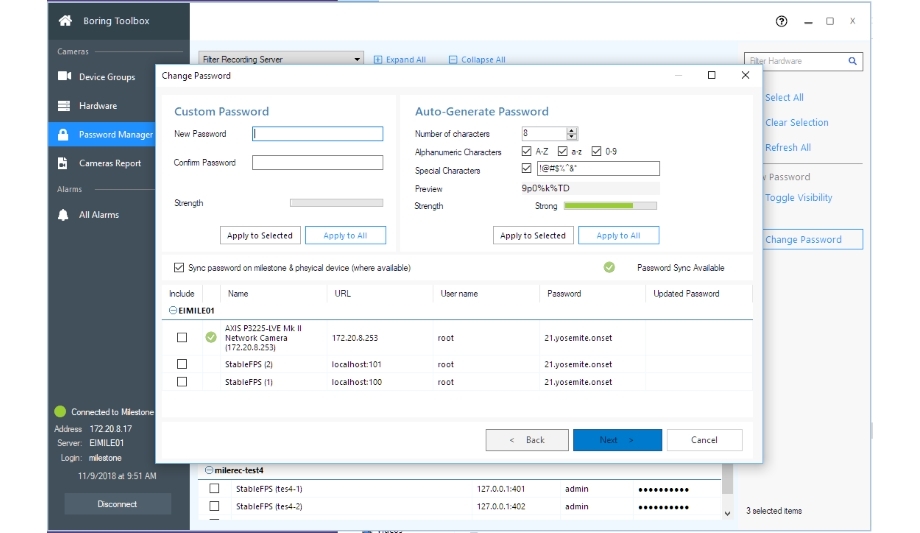This screenshot has height=533, width=920.
Task: Click the All Alarms bell icon
Action: [64, 215]
